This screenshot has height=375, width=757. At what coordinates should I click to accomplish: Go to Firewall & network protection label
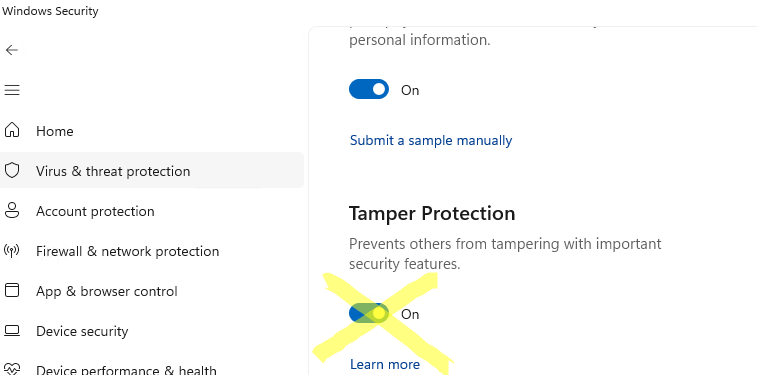[x=127, y=251]
